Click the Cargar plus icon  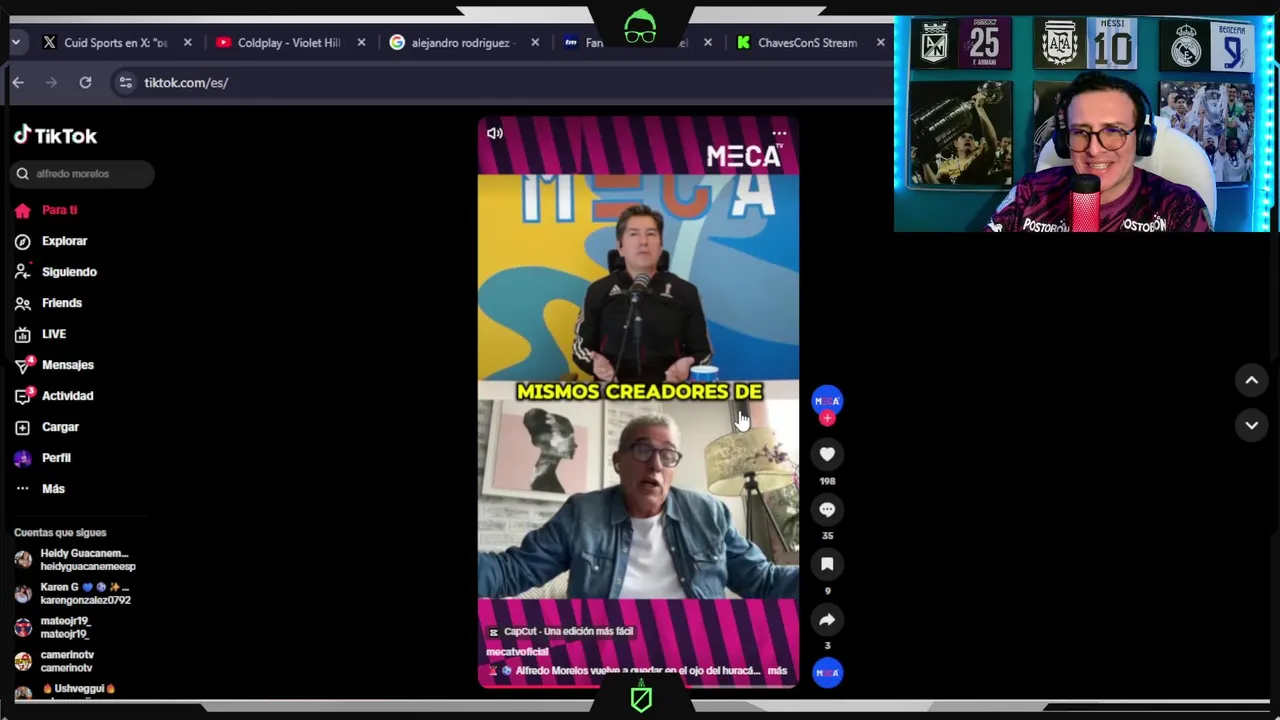tap(23, 427)
